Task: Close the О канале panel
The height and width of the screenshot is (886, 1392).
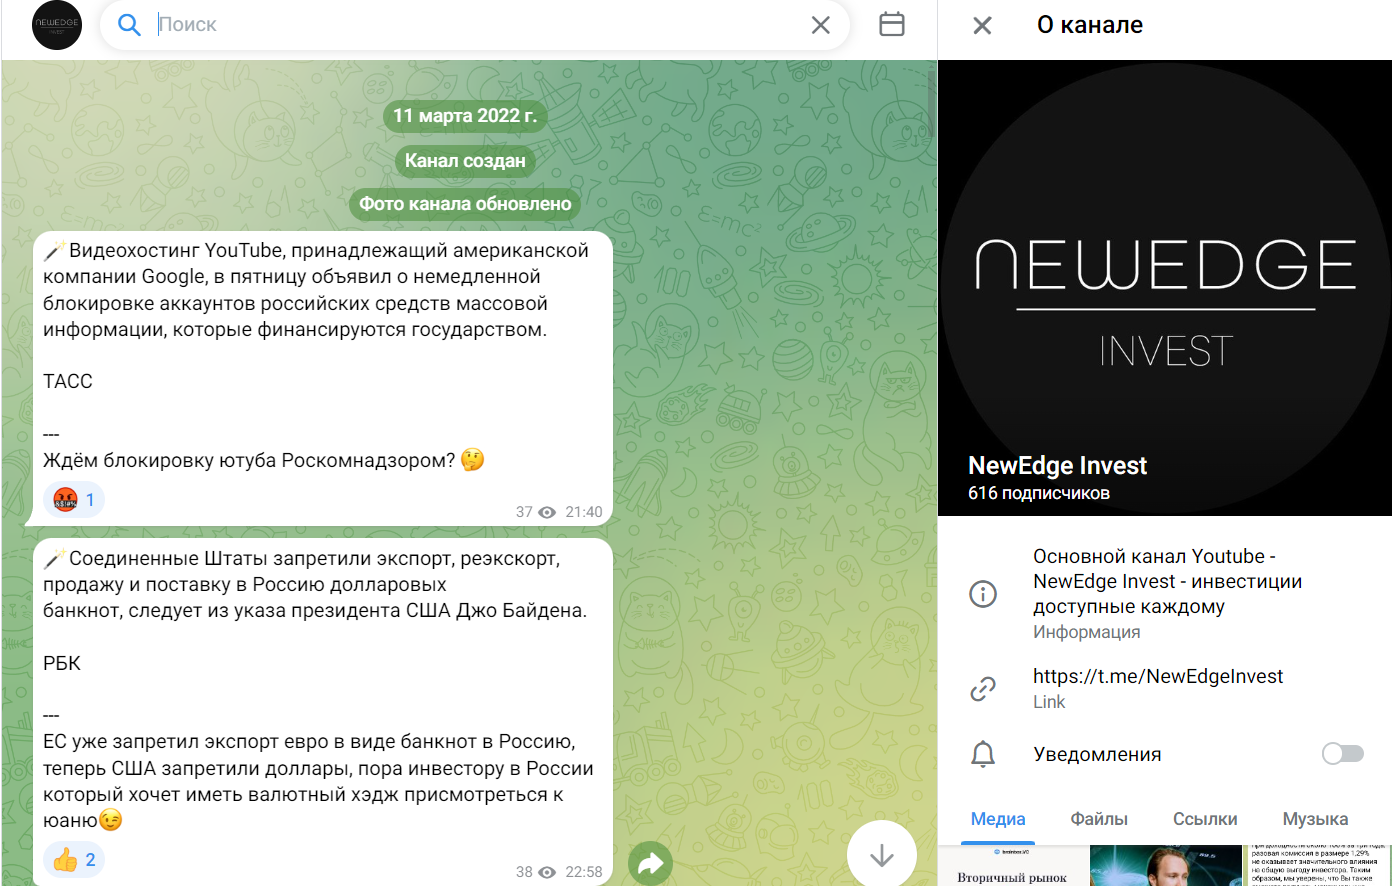Action: (x=981, y=25)
